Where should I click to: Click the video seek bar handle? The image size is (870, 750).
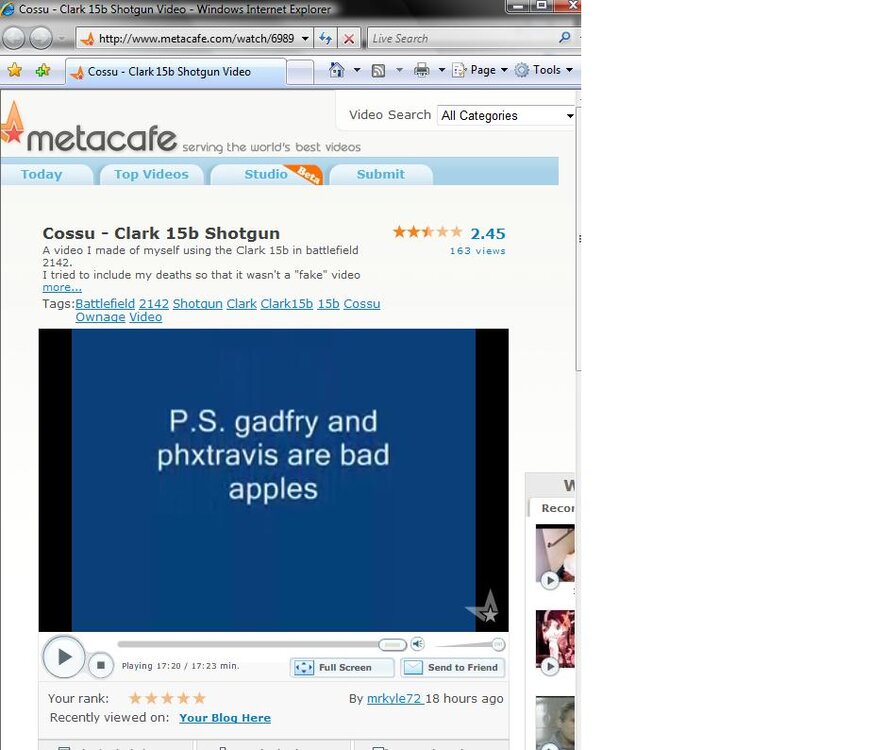[x=392, y=645]
